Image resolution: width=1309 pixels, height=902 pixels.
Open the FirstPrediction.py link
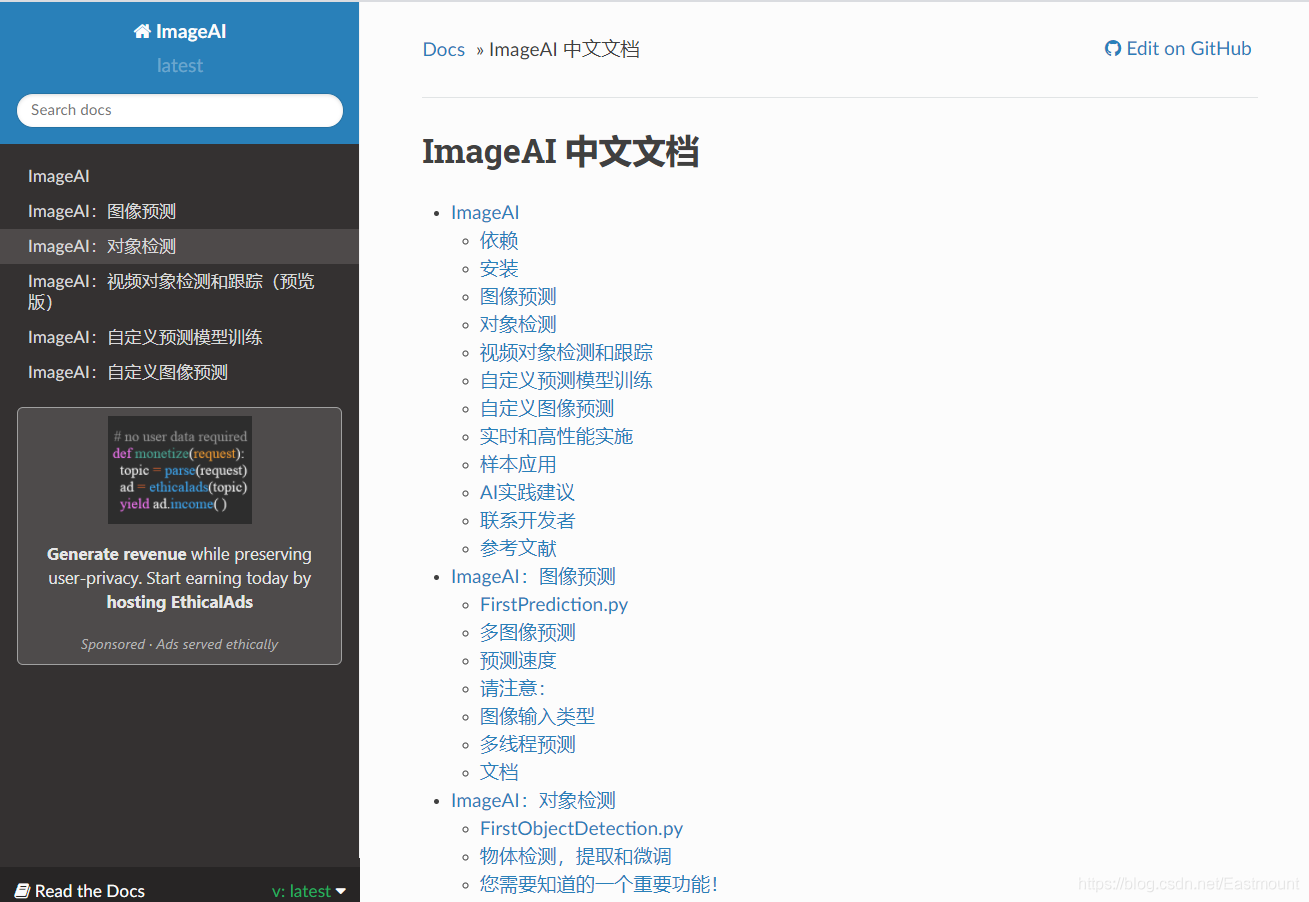554,604
